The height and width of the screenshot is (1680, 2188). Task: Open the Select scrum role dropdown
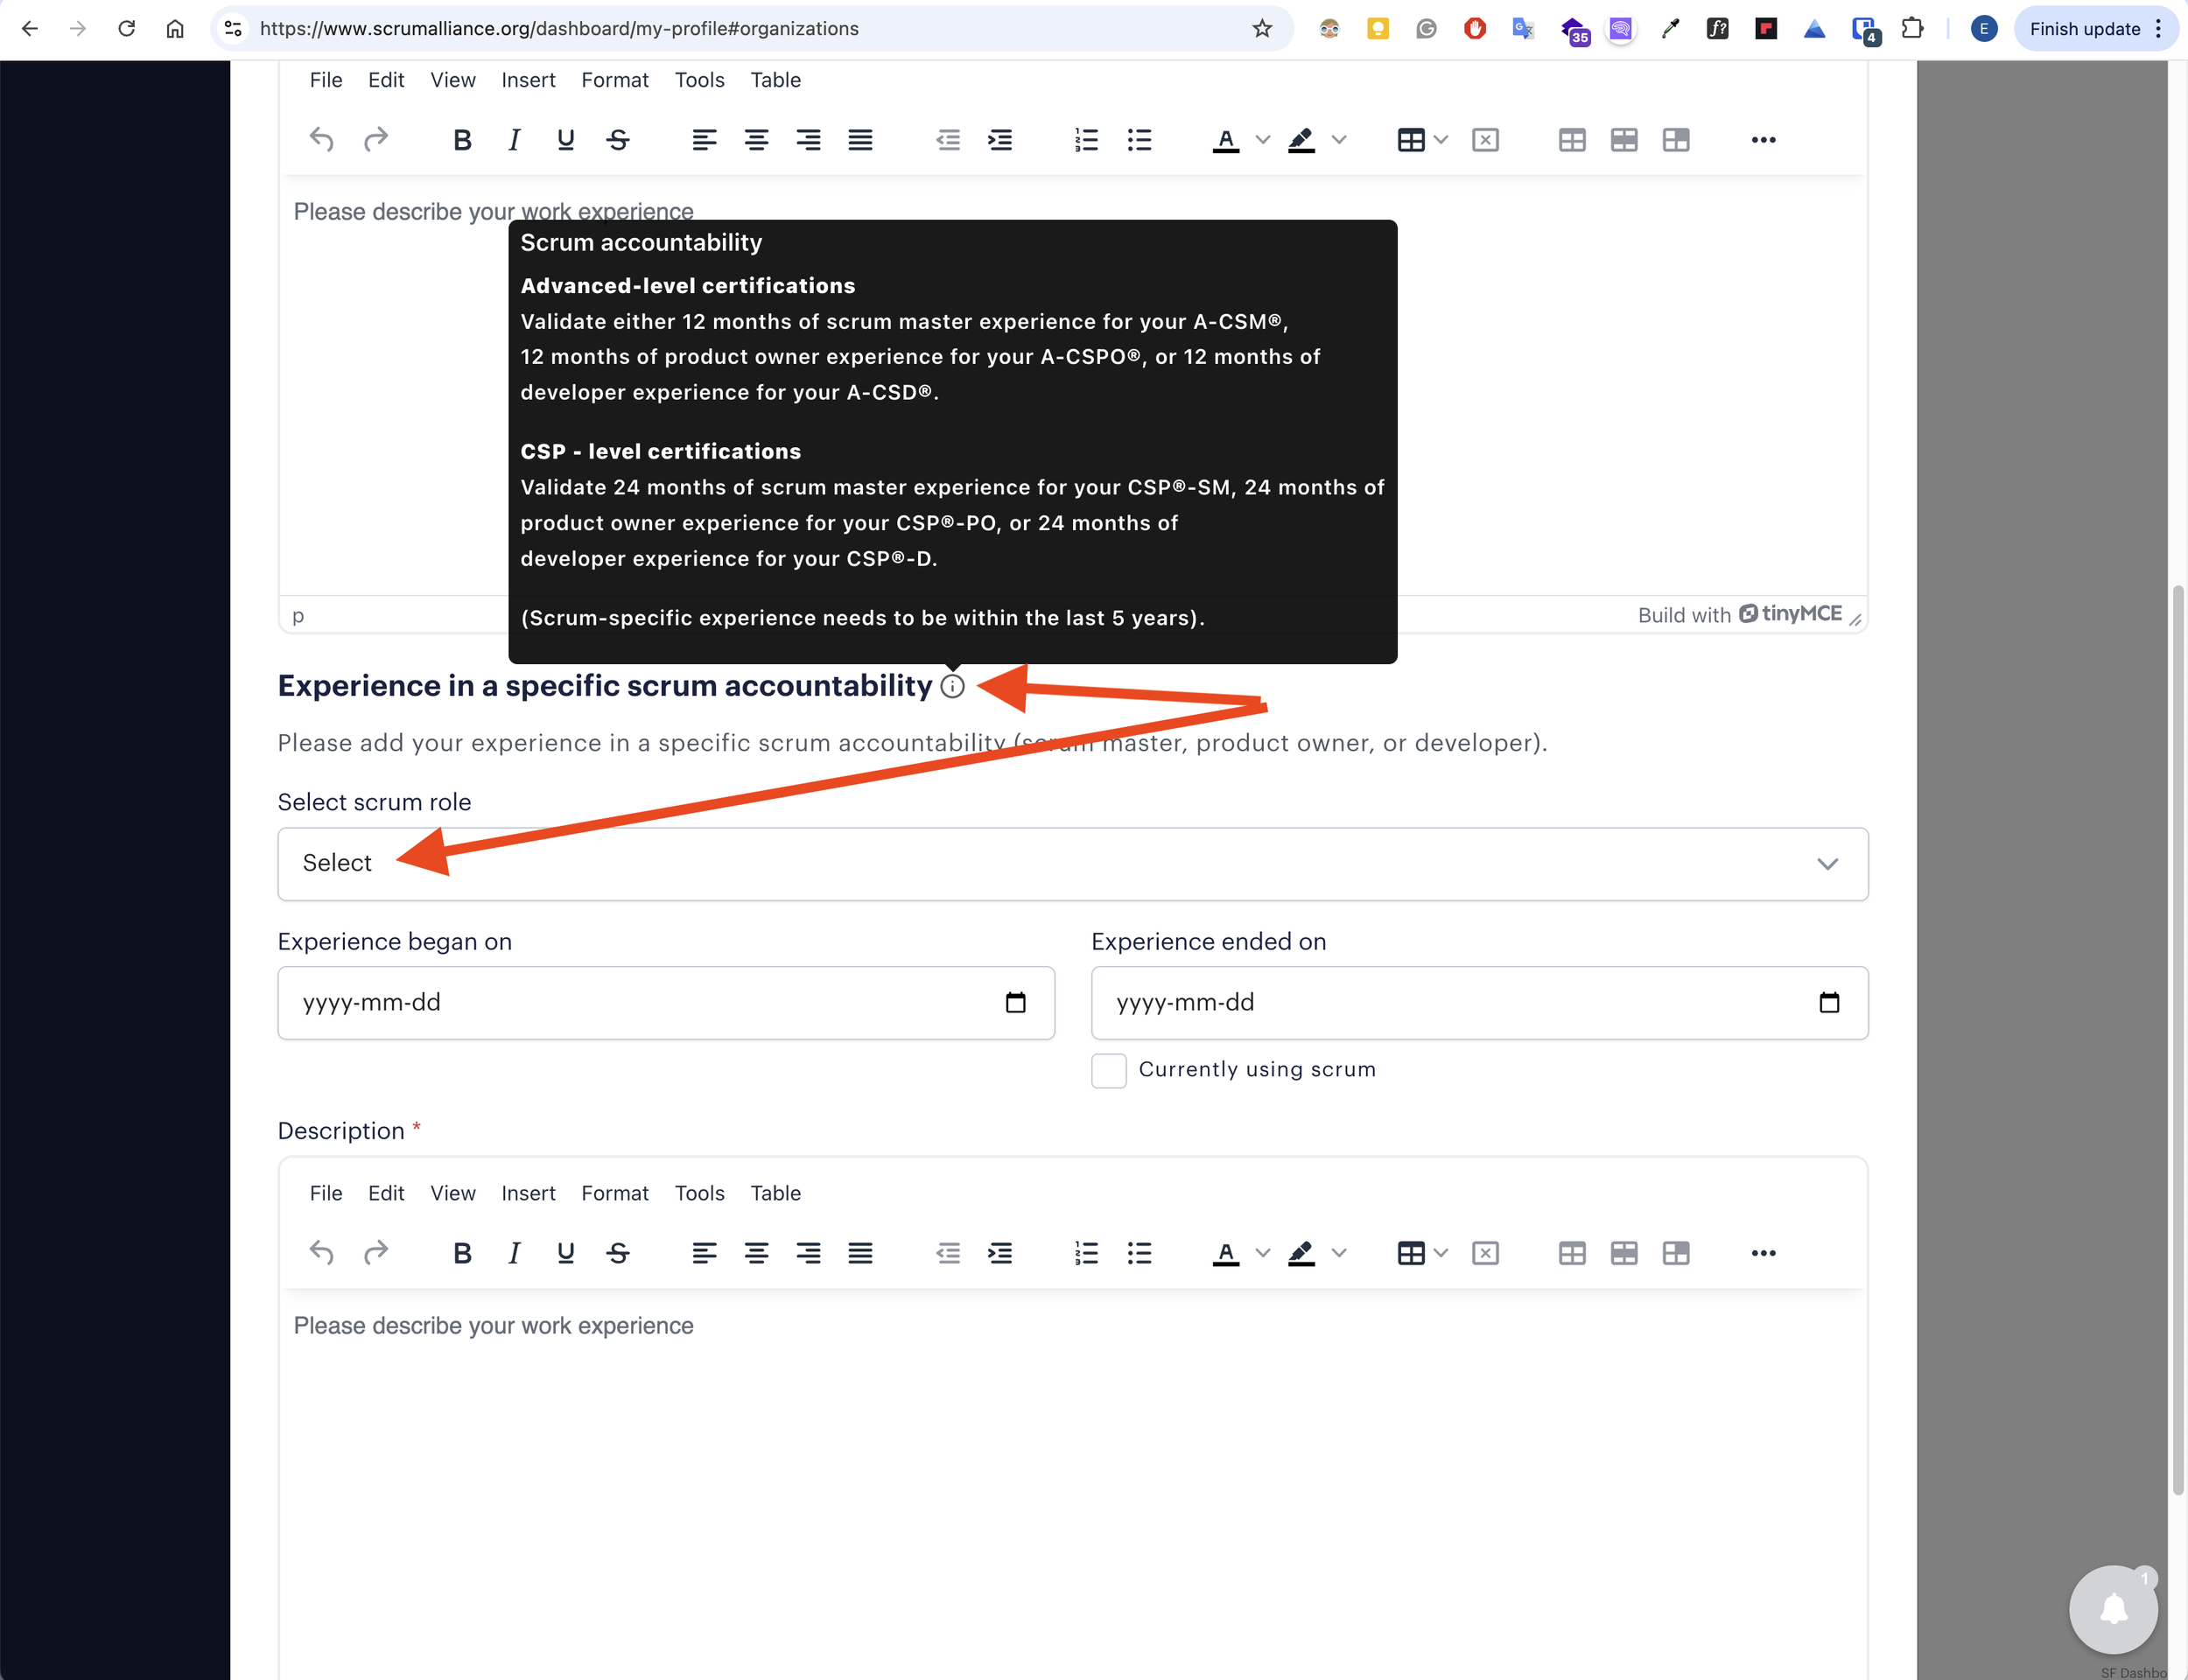coord(1072,864)
